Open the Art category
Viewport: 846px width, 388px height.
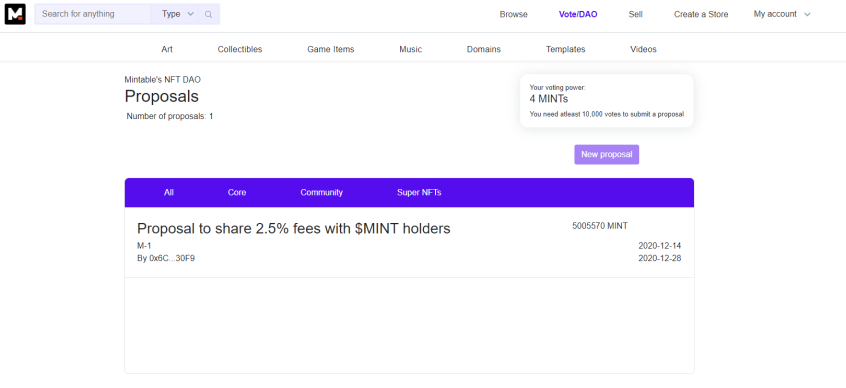167,49
